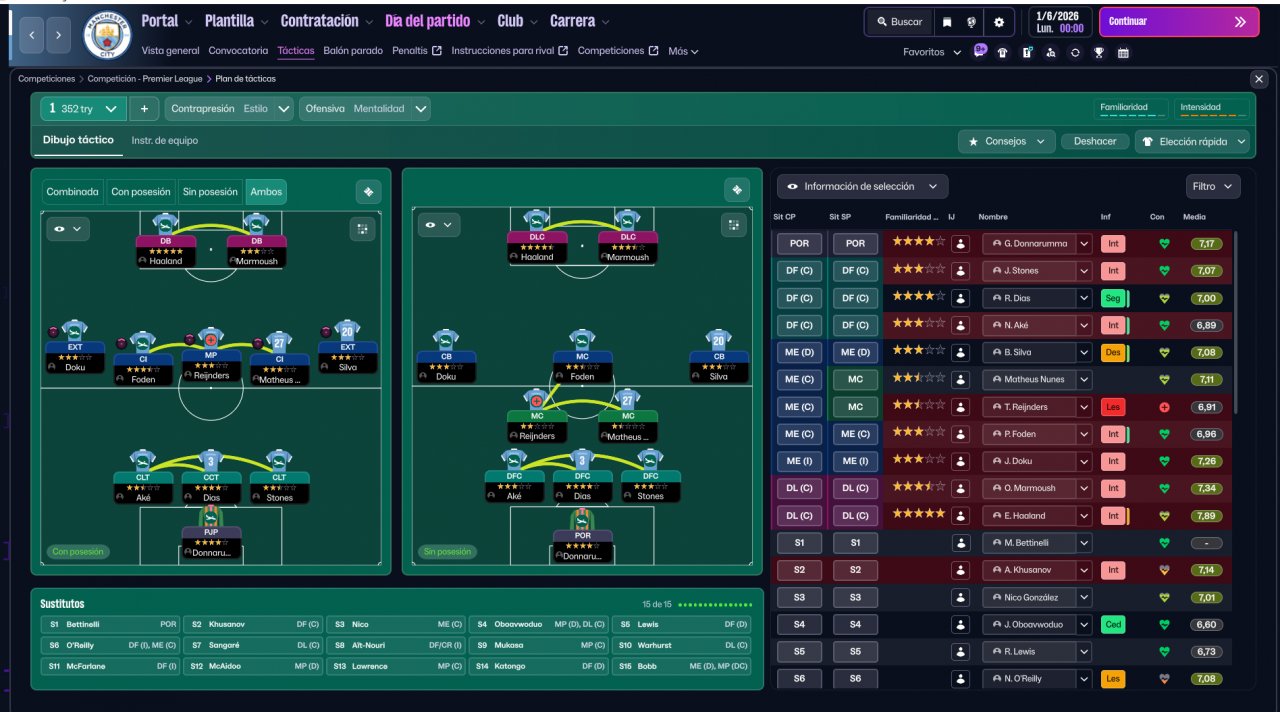Click the Con posesión label pill on left pitch
1280x712 pixels.
pos(78,552)
